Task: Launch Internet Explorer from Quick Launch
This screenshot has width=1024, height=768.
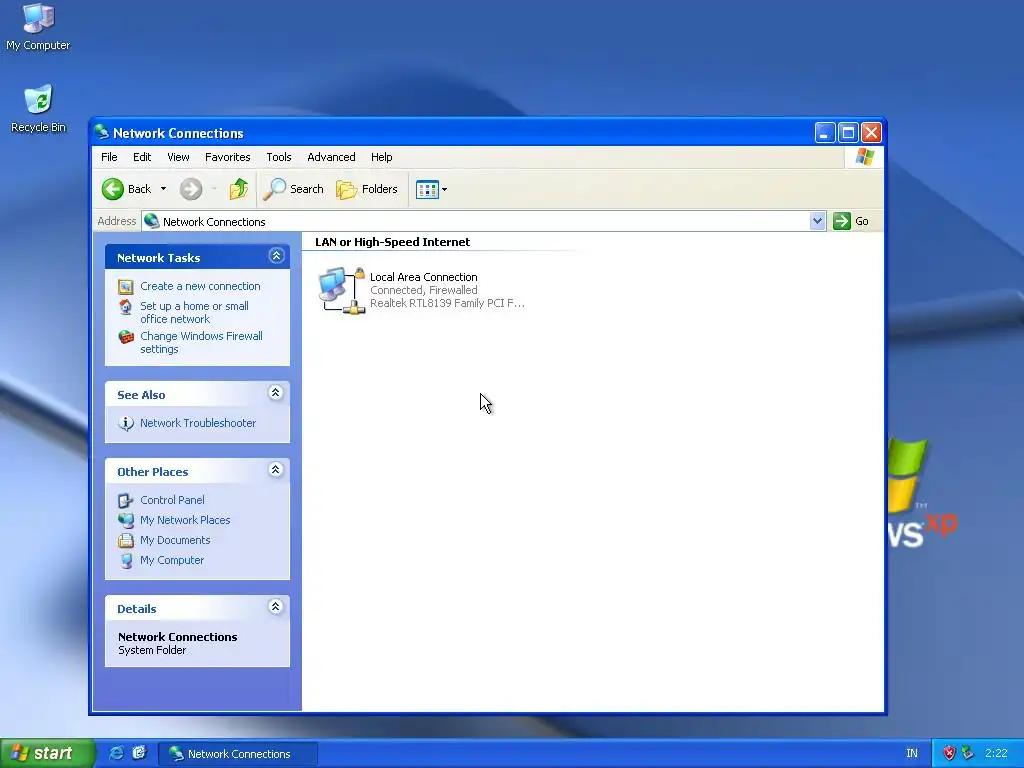Action: point(116,753)
